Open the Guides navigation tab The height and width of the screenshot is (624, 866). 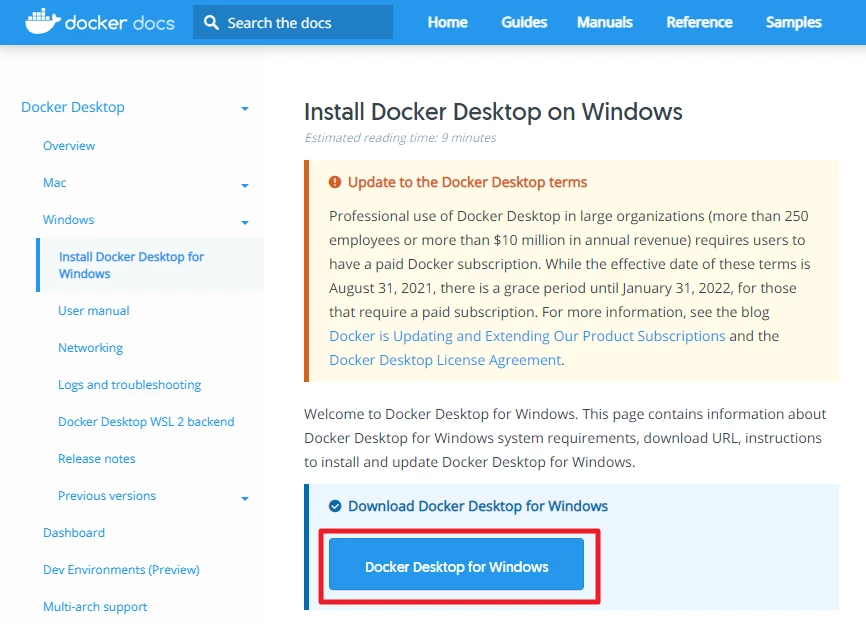524,22
